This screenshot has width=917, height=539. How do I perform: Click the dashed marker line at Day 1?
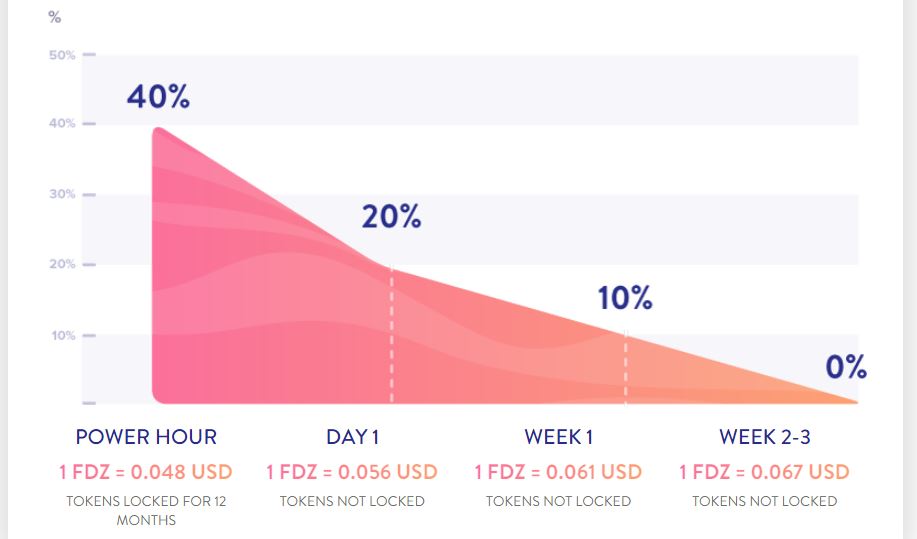(392, 334)
